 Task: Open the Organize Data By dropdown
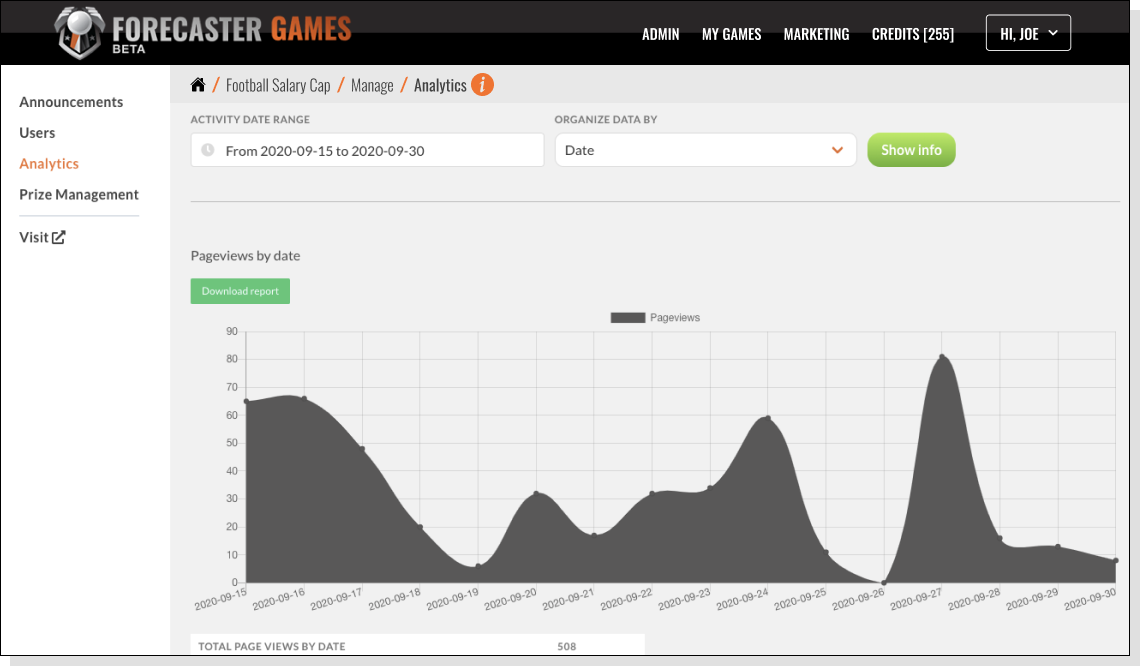coord(705,150)
